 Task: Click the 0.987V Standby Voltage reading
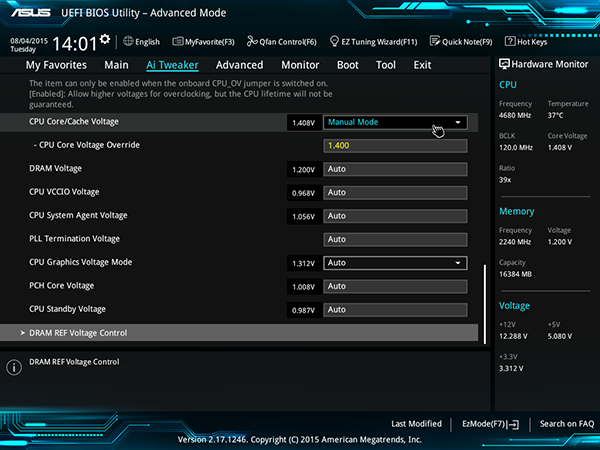pos(304,310)
